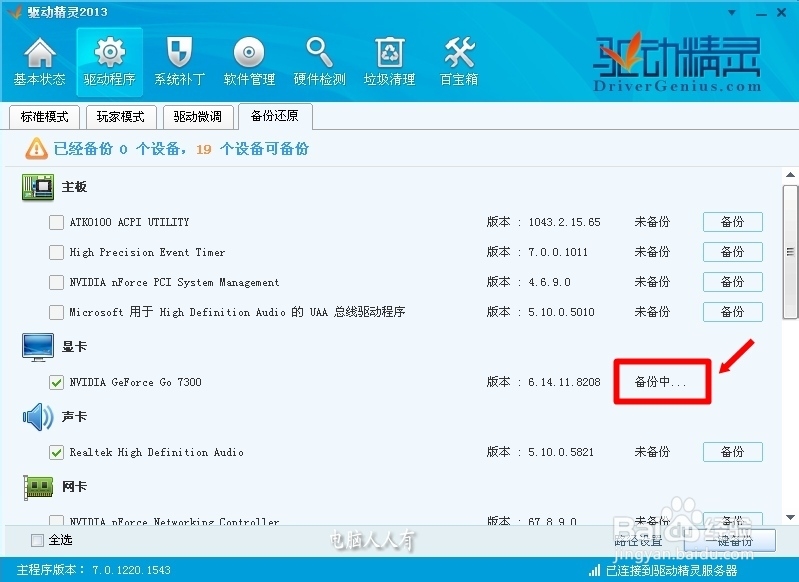Click the High Precision Event Timer name
This screenshot has width=799, height=582.
[x=147, y=252]
